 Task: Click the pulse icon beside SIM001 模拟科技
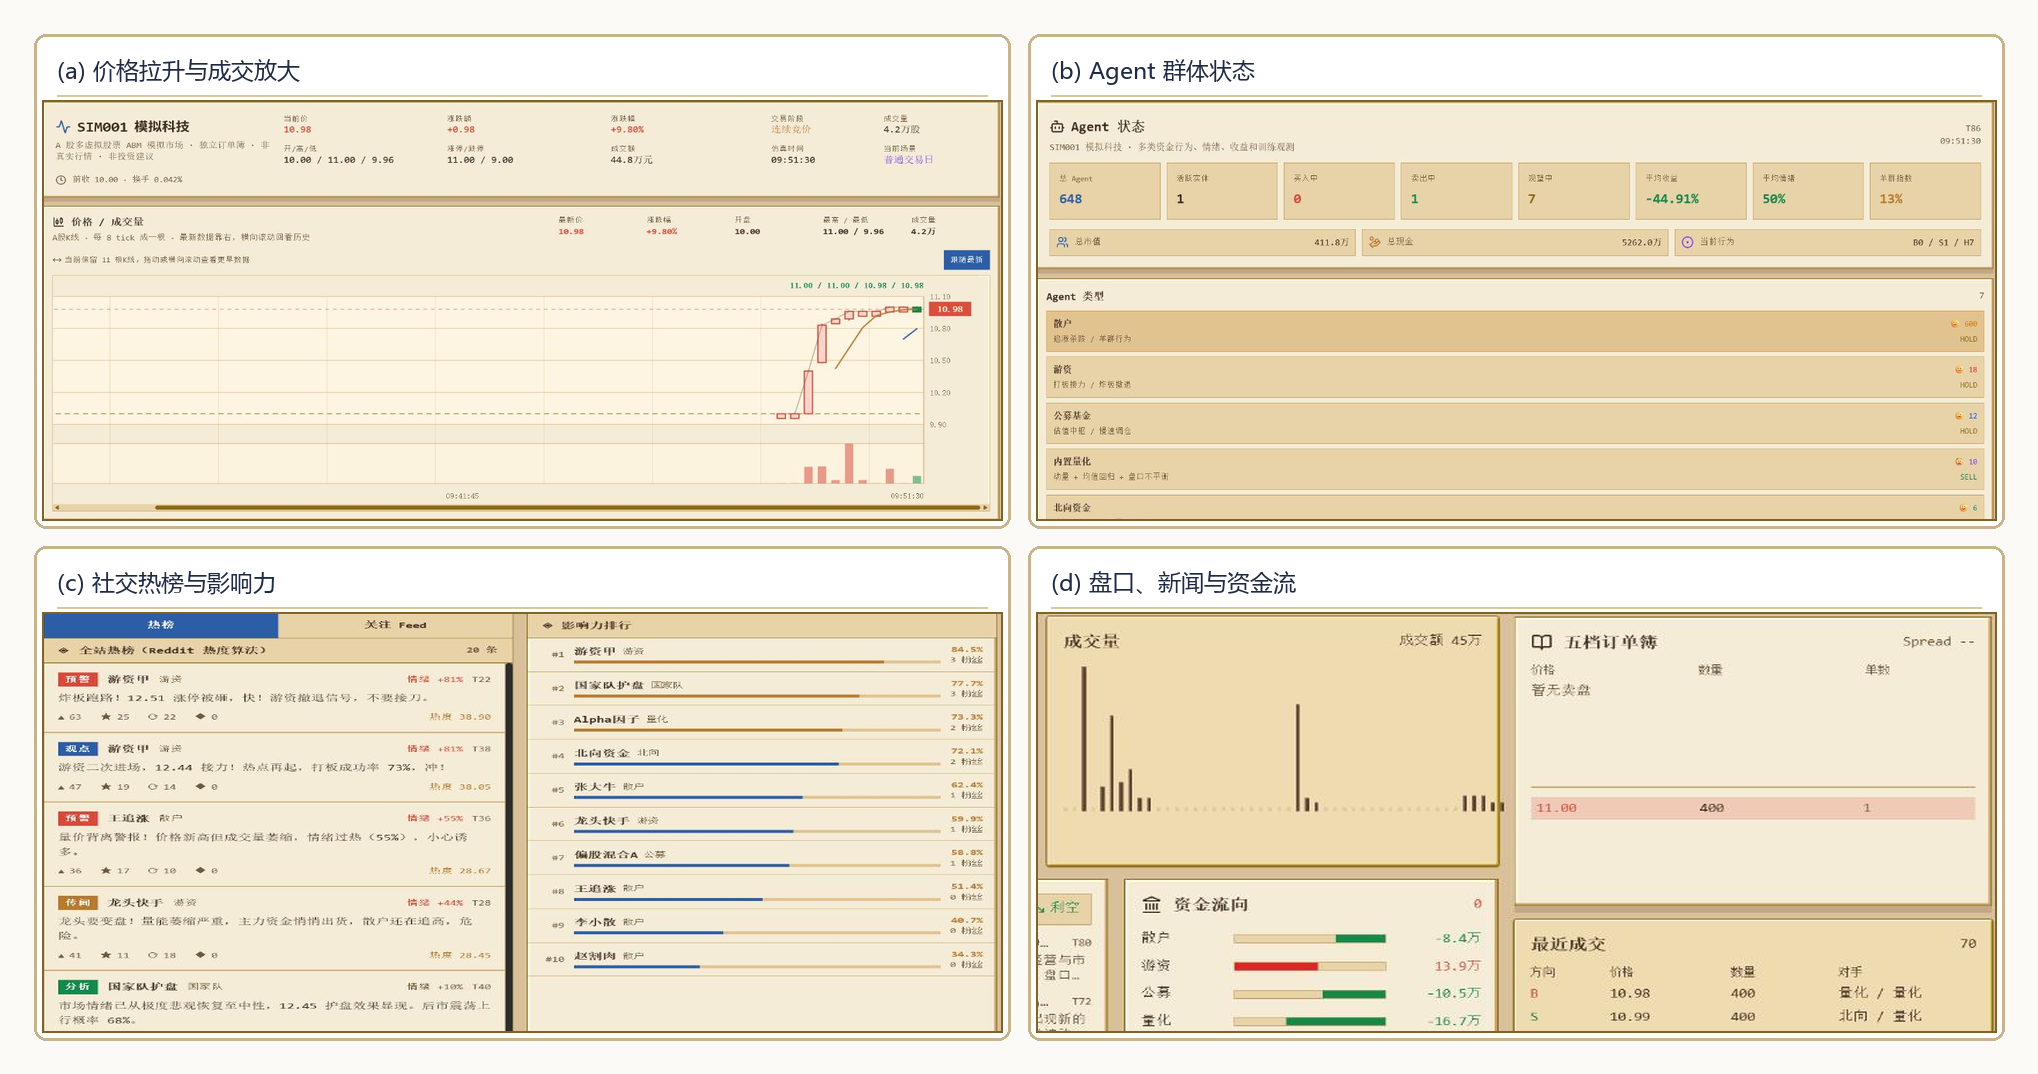(x=64, y=127)
